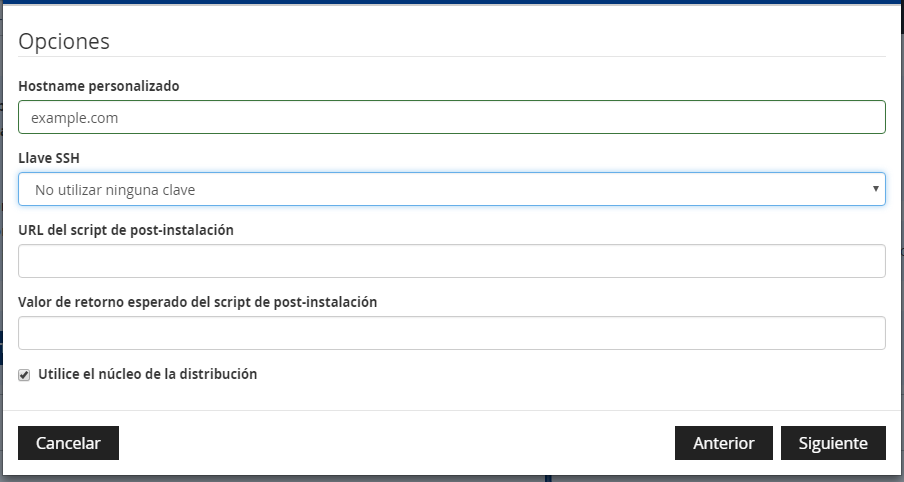The width and height of the screenshot is (904, 482).
Task: Click the expected return value input box
Action: (451, 333)
